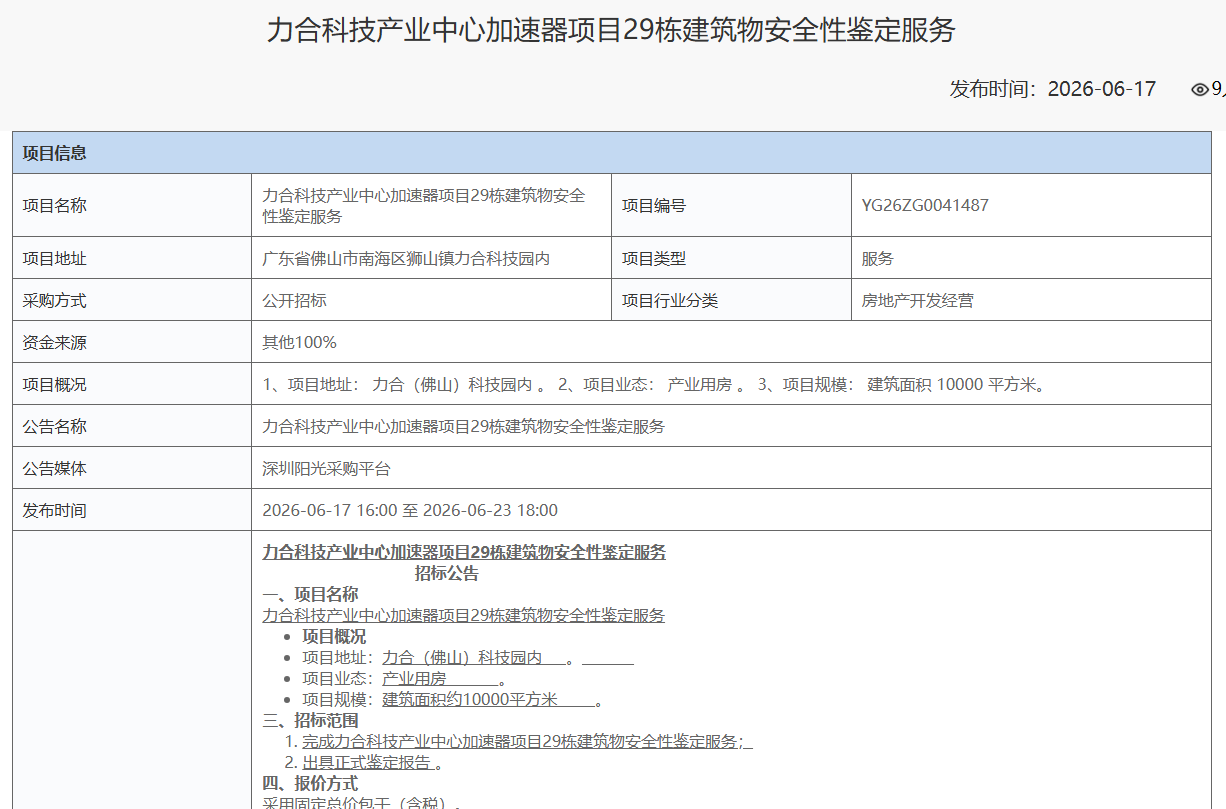This screenshot has width=1226, height=809.
Task: Select project name value in table
Action: (424, 205)
